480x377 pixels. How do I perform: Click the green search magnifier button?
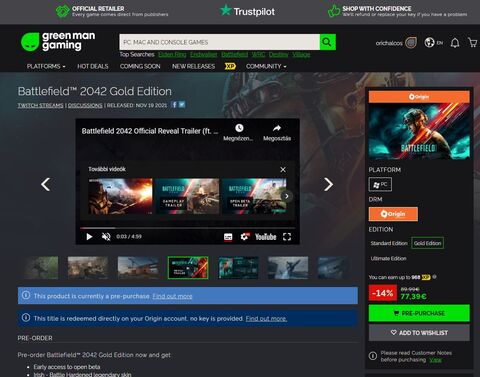(x=327, y=42)
